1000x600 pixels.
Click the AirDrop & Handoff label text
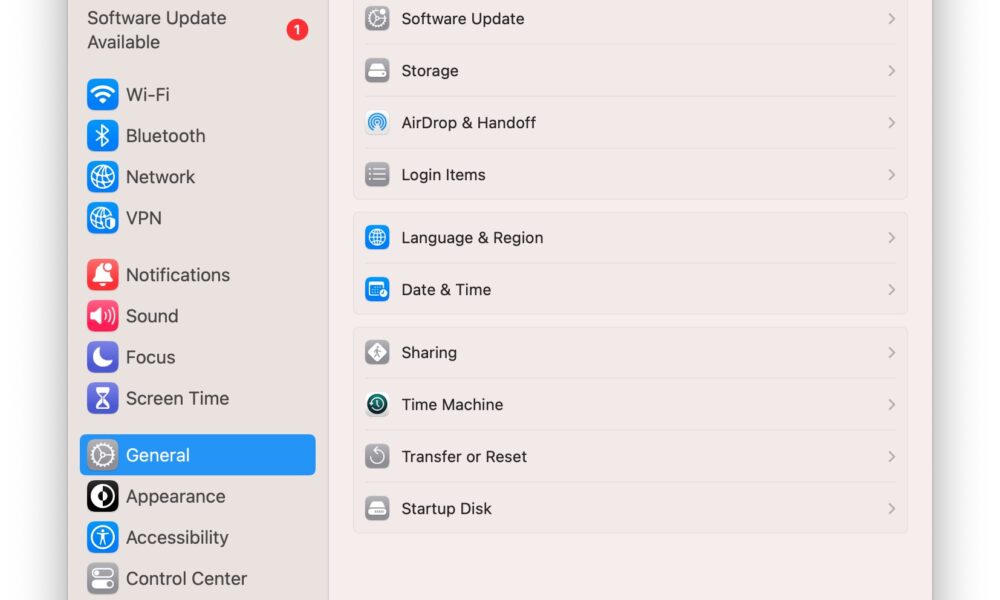[468, 122]
